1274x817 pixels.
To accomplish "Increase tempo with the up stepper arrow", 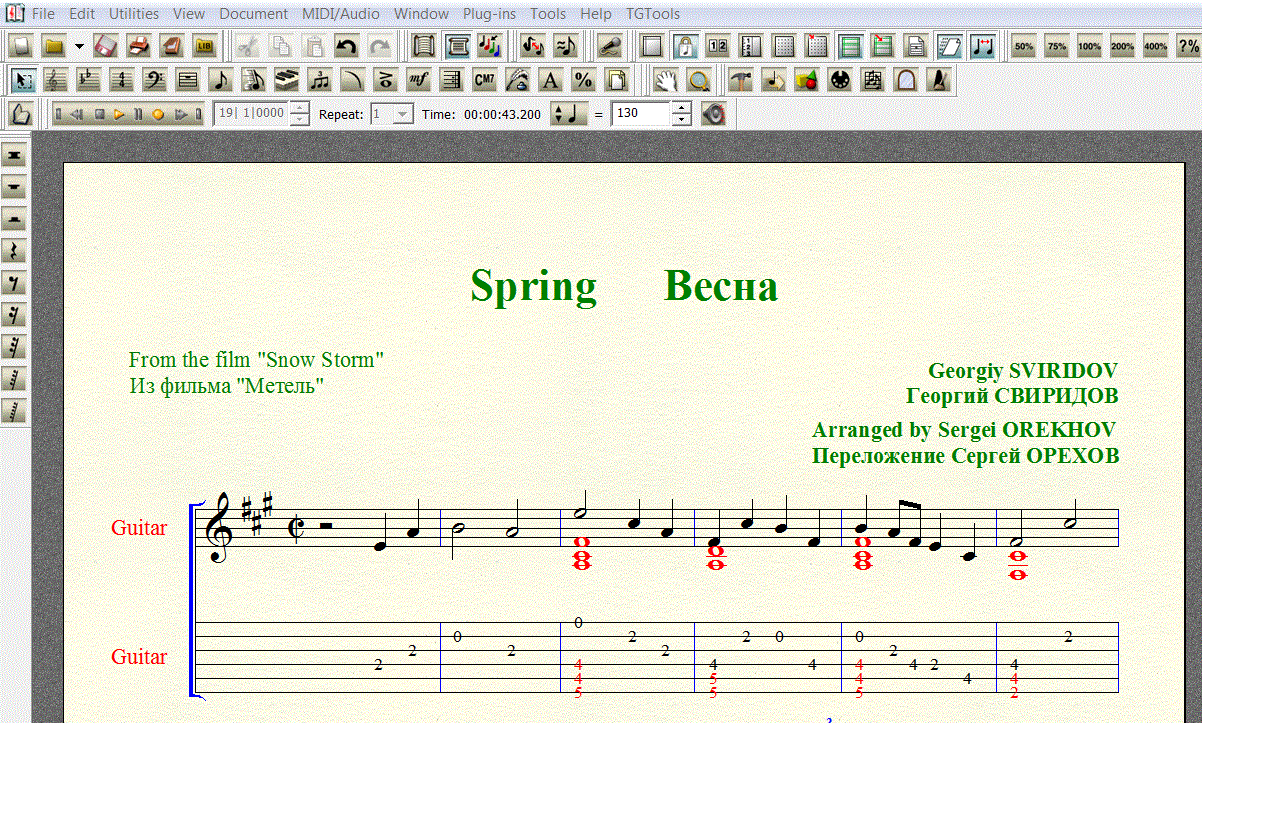I will [681, 108].
